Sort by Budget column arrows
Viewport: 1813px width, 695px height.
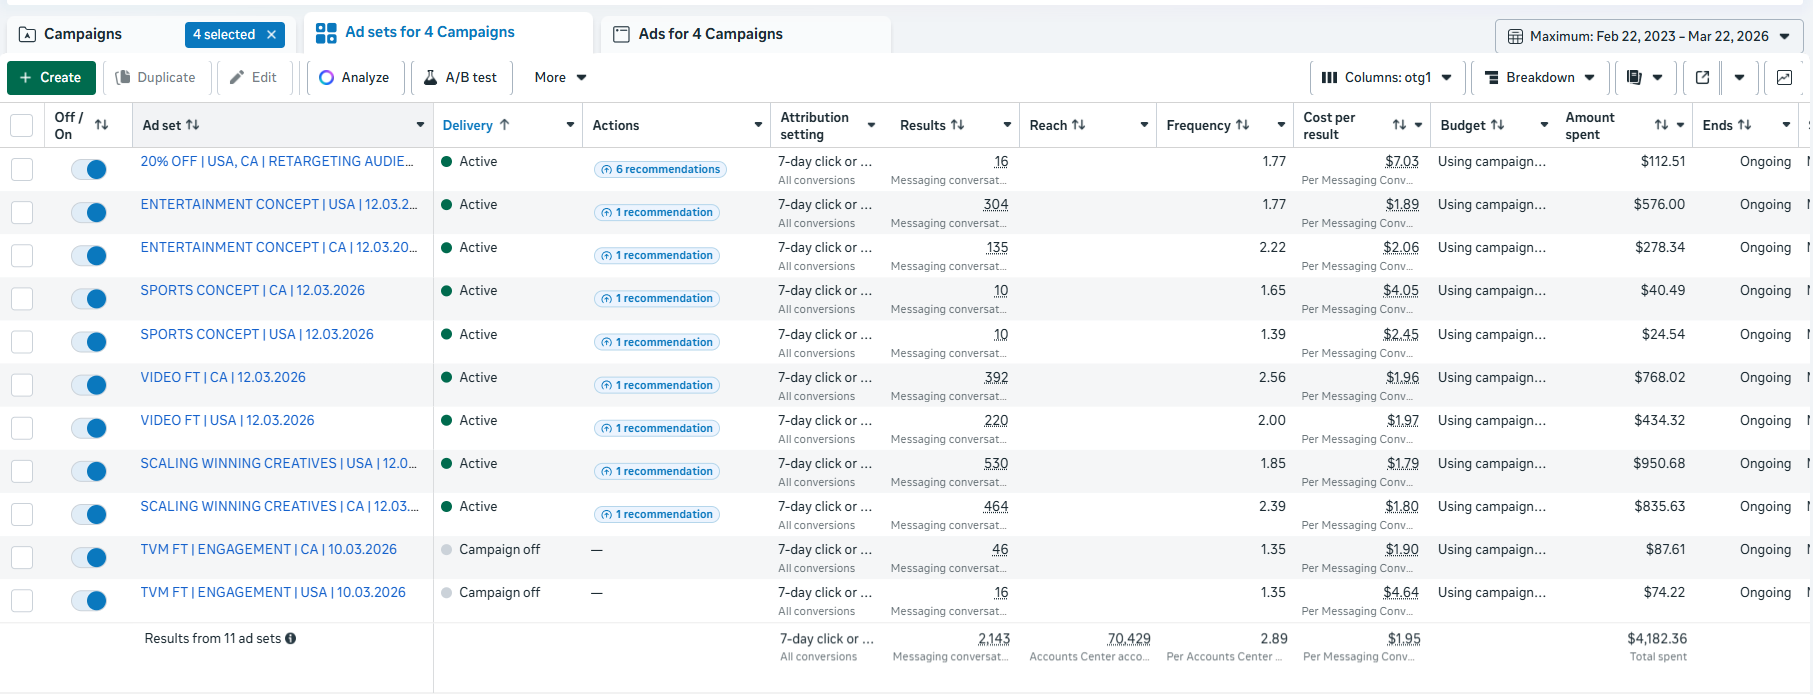click(x=1497, y=125)
